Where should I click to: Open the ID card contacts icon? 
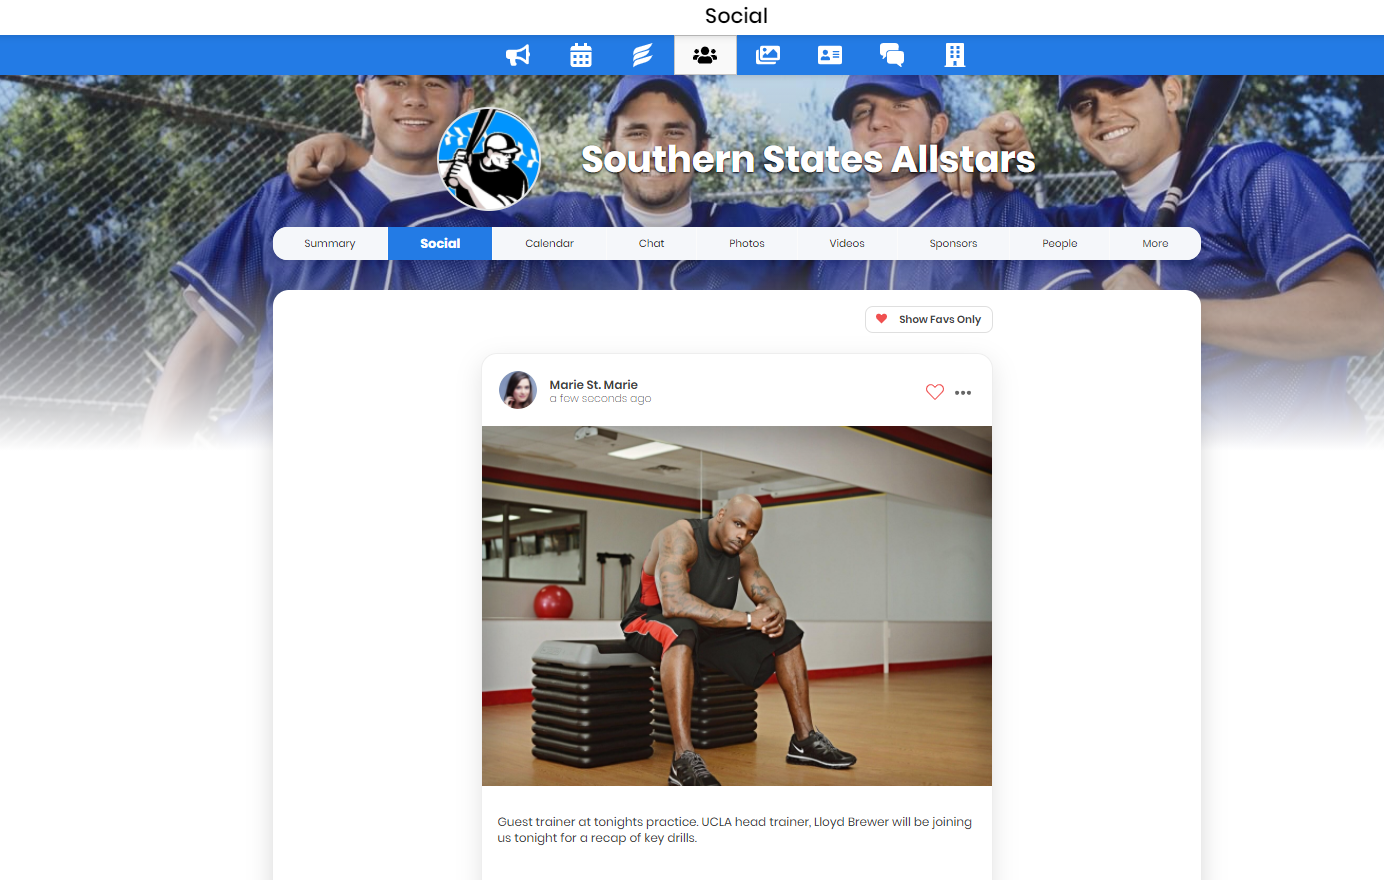[830, 55]
